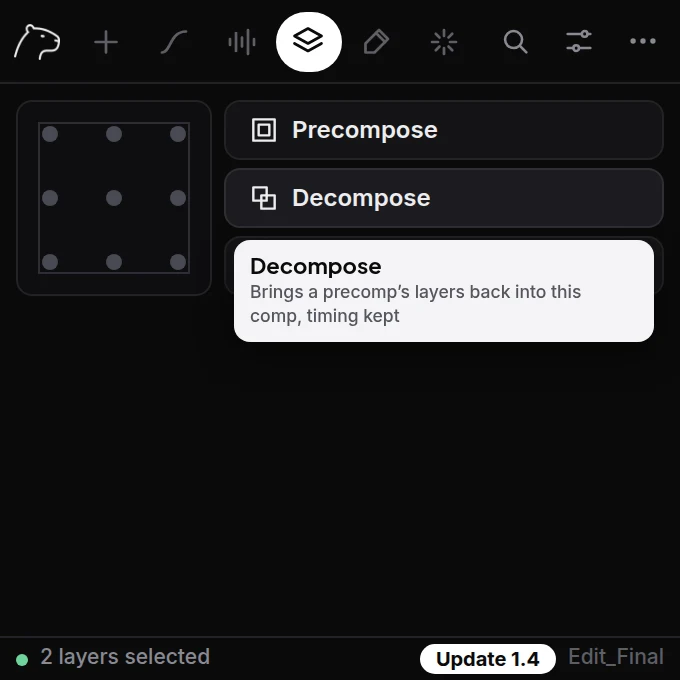The image size is (680, 680).
Task: Select top-center anchor point dot
Action: pos(114,134)
